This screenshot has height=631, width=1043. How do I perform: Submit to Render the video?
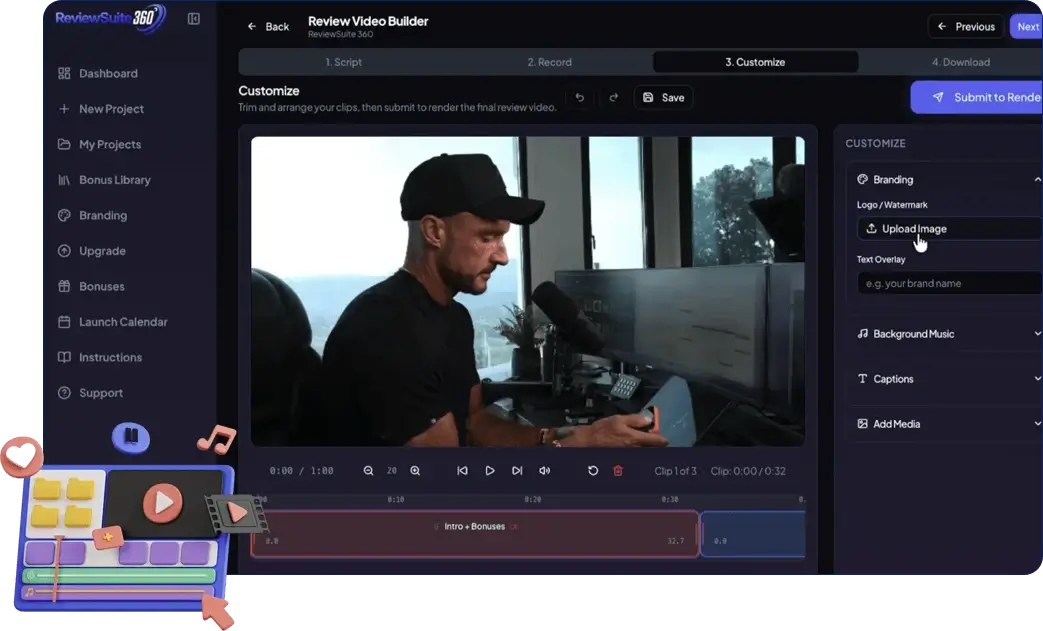tap(977, 97)
